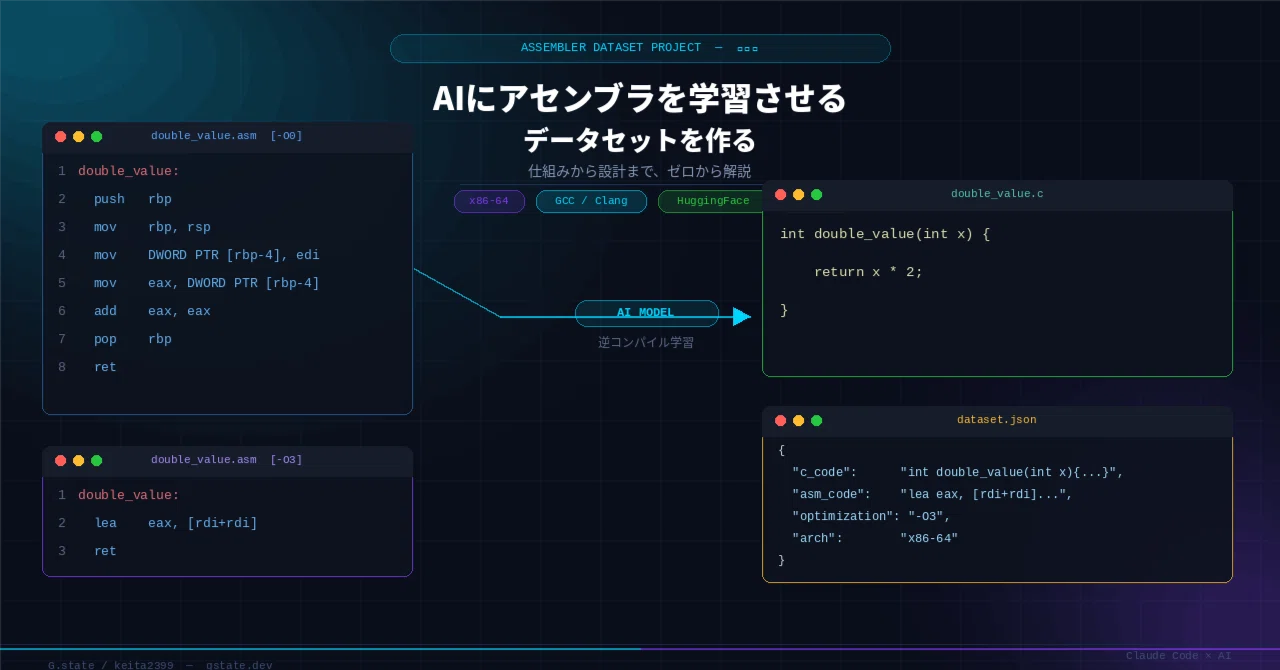1280x670 pixels.
Task: Select the GCC / Clang tag pill
Action: coord(591,201)
